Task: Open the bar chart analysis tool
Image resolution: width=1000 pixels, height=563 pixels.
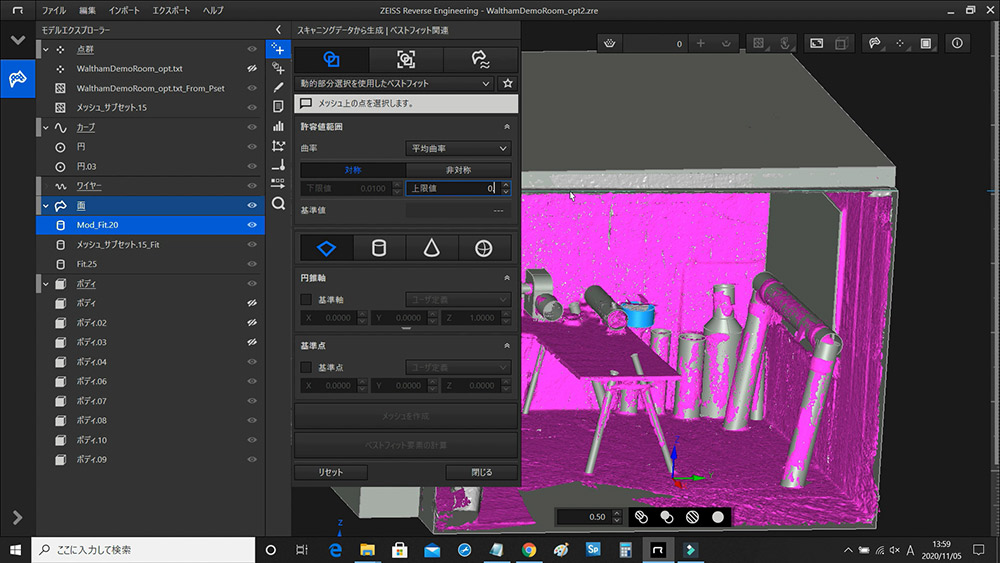Action: 278,126
